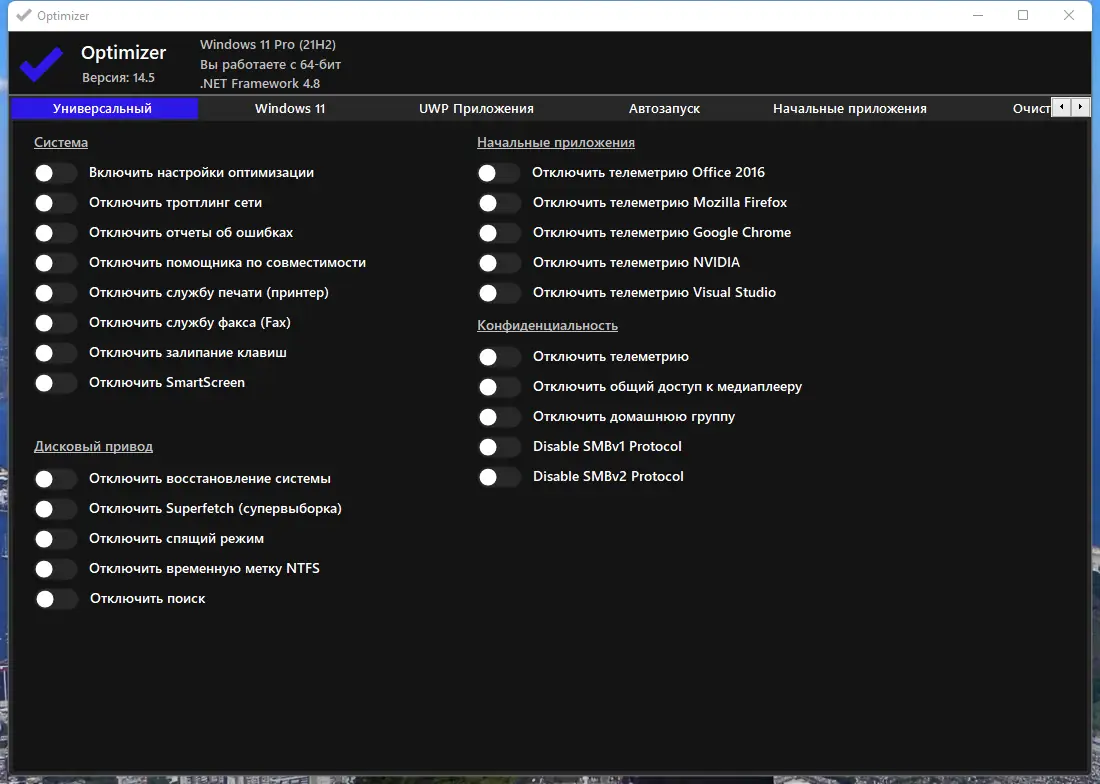Toggle Отключить SmartScreen switch
The height and width of the screenshot is (784, 1100).
[x=55, y=383]
